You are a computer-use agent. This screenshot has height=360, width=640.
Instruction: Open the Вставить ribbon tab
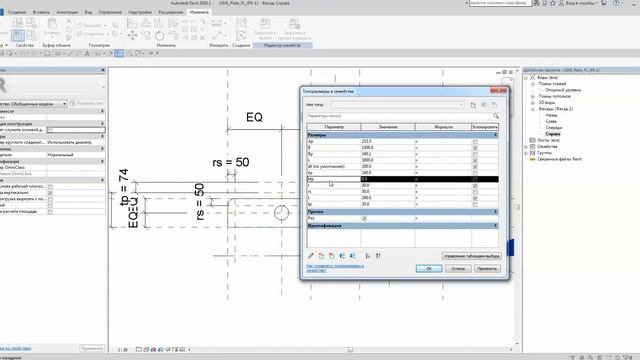(x=41, y=12)
